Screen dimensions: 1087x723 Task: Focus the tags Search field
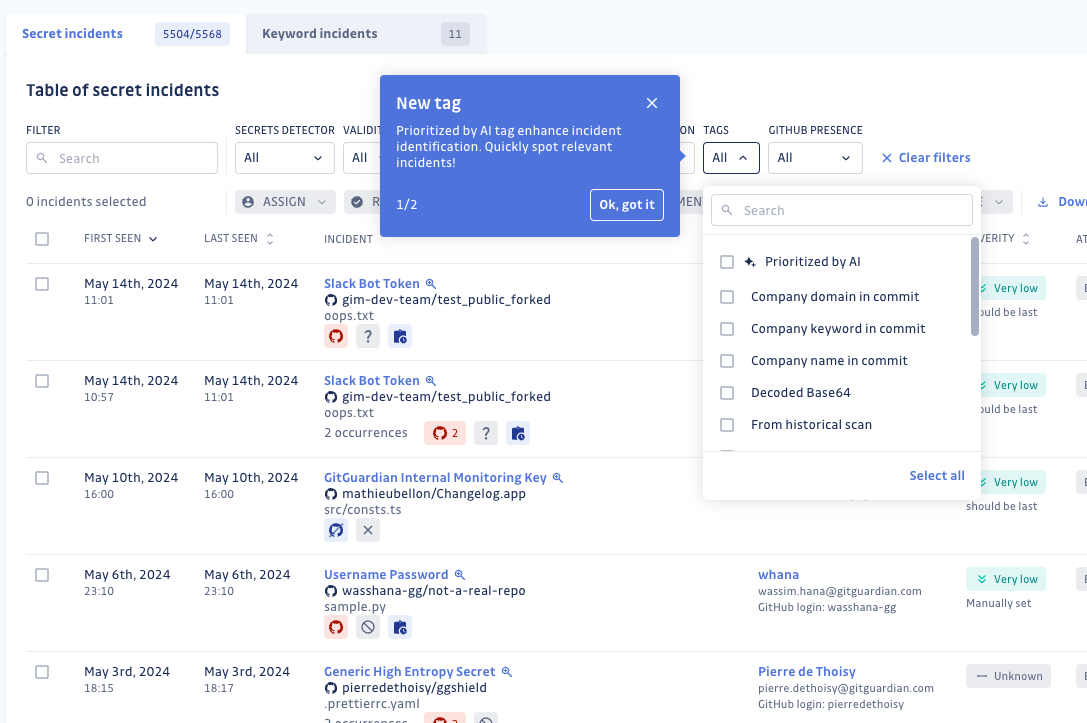842,210
